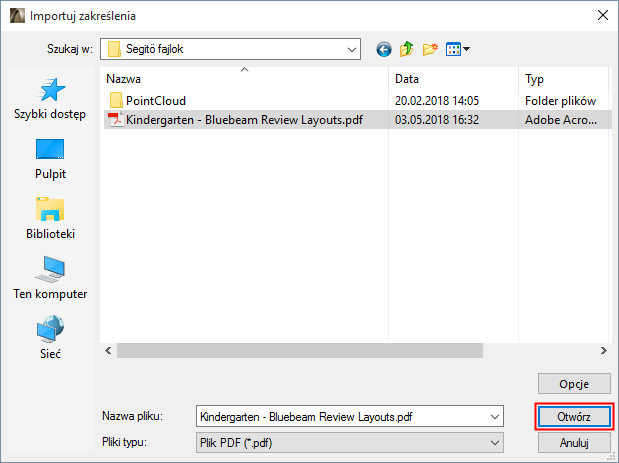Open Pulpit location in sidebar
The width and height of the screenshot is (619, 463).
pyautogui.click(x=50, y=159)
